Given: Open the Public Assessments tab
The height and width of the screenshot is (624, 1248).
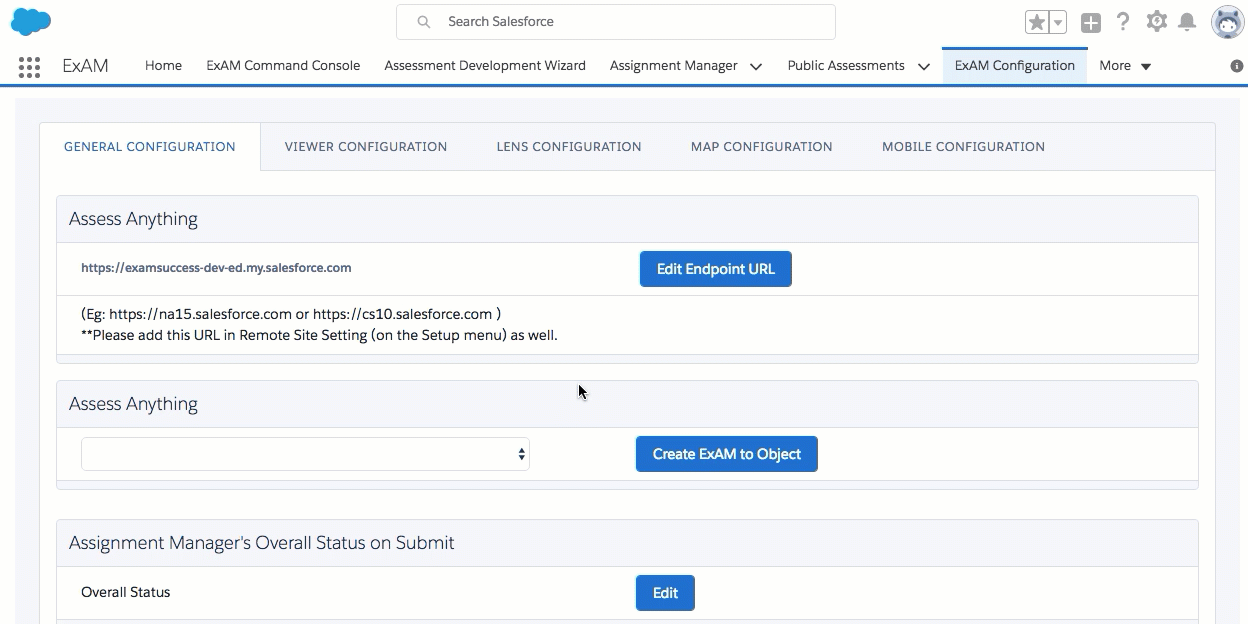Looking at the screenshot, I should [846, 66].
